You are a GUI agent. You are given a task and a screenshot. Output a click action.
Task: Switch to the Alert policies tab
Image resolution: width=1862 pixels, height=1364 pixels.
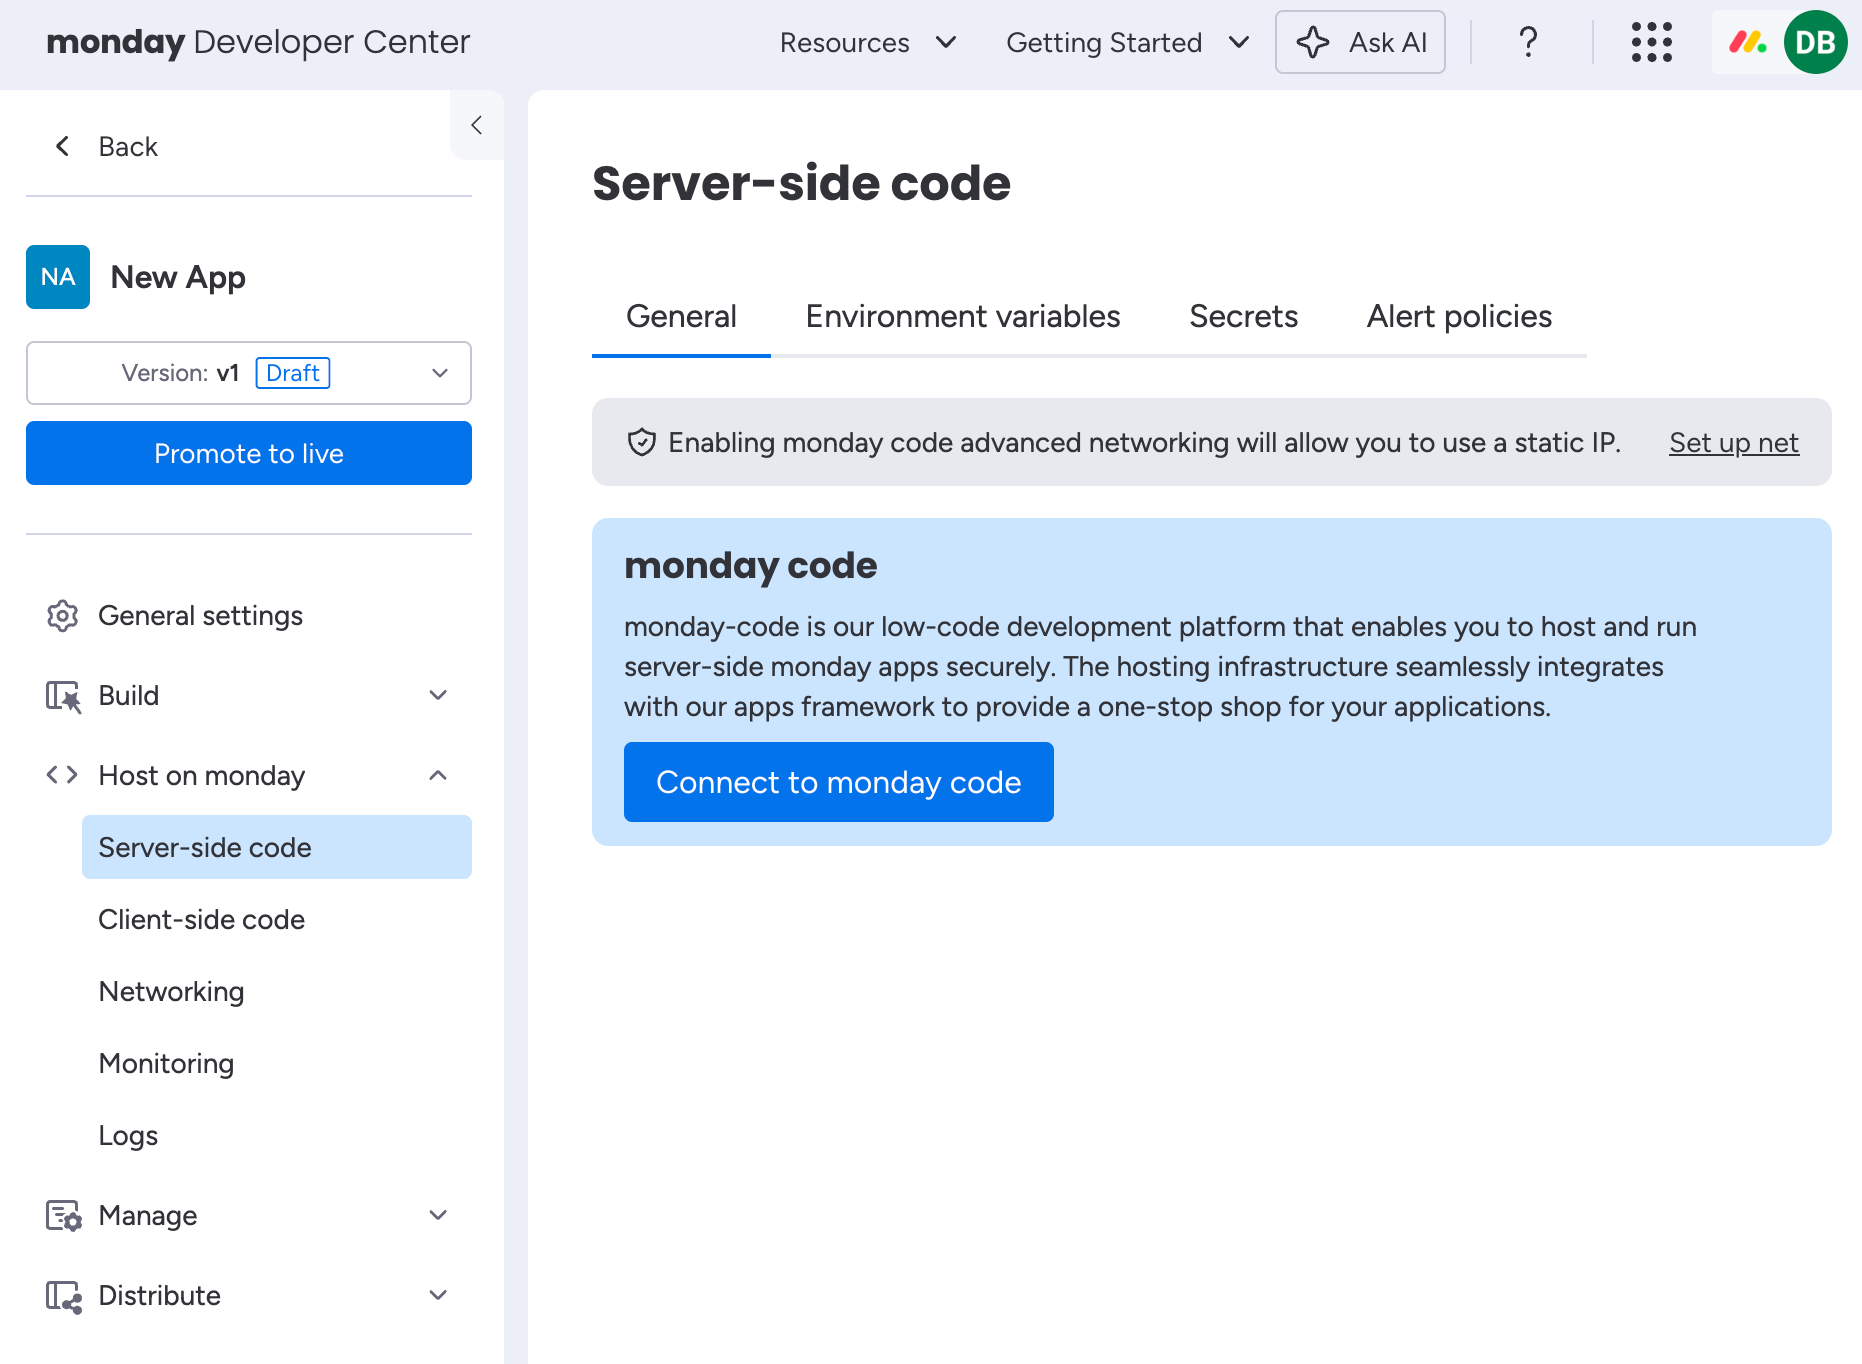click(1459, 317)
